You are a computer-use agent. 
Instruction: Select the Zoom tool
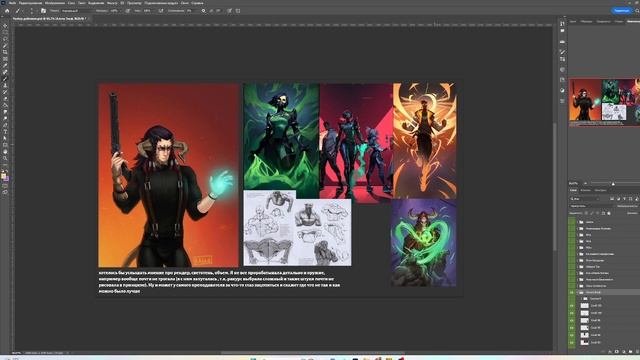point(5,158)
